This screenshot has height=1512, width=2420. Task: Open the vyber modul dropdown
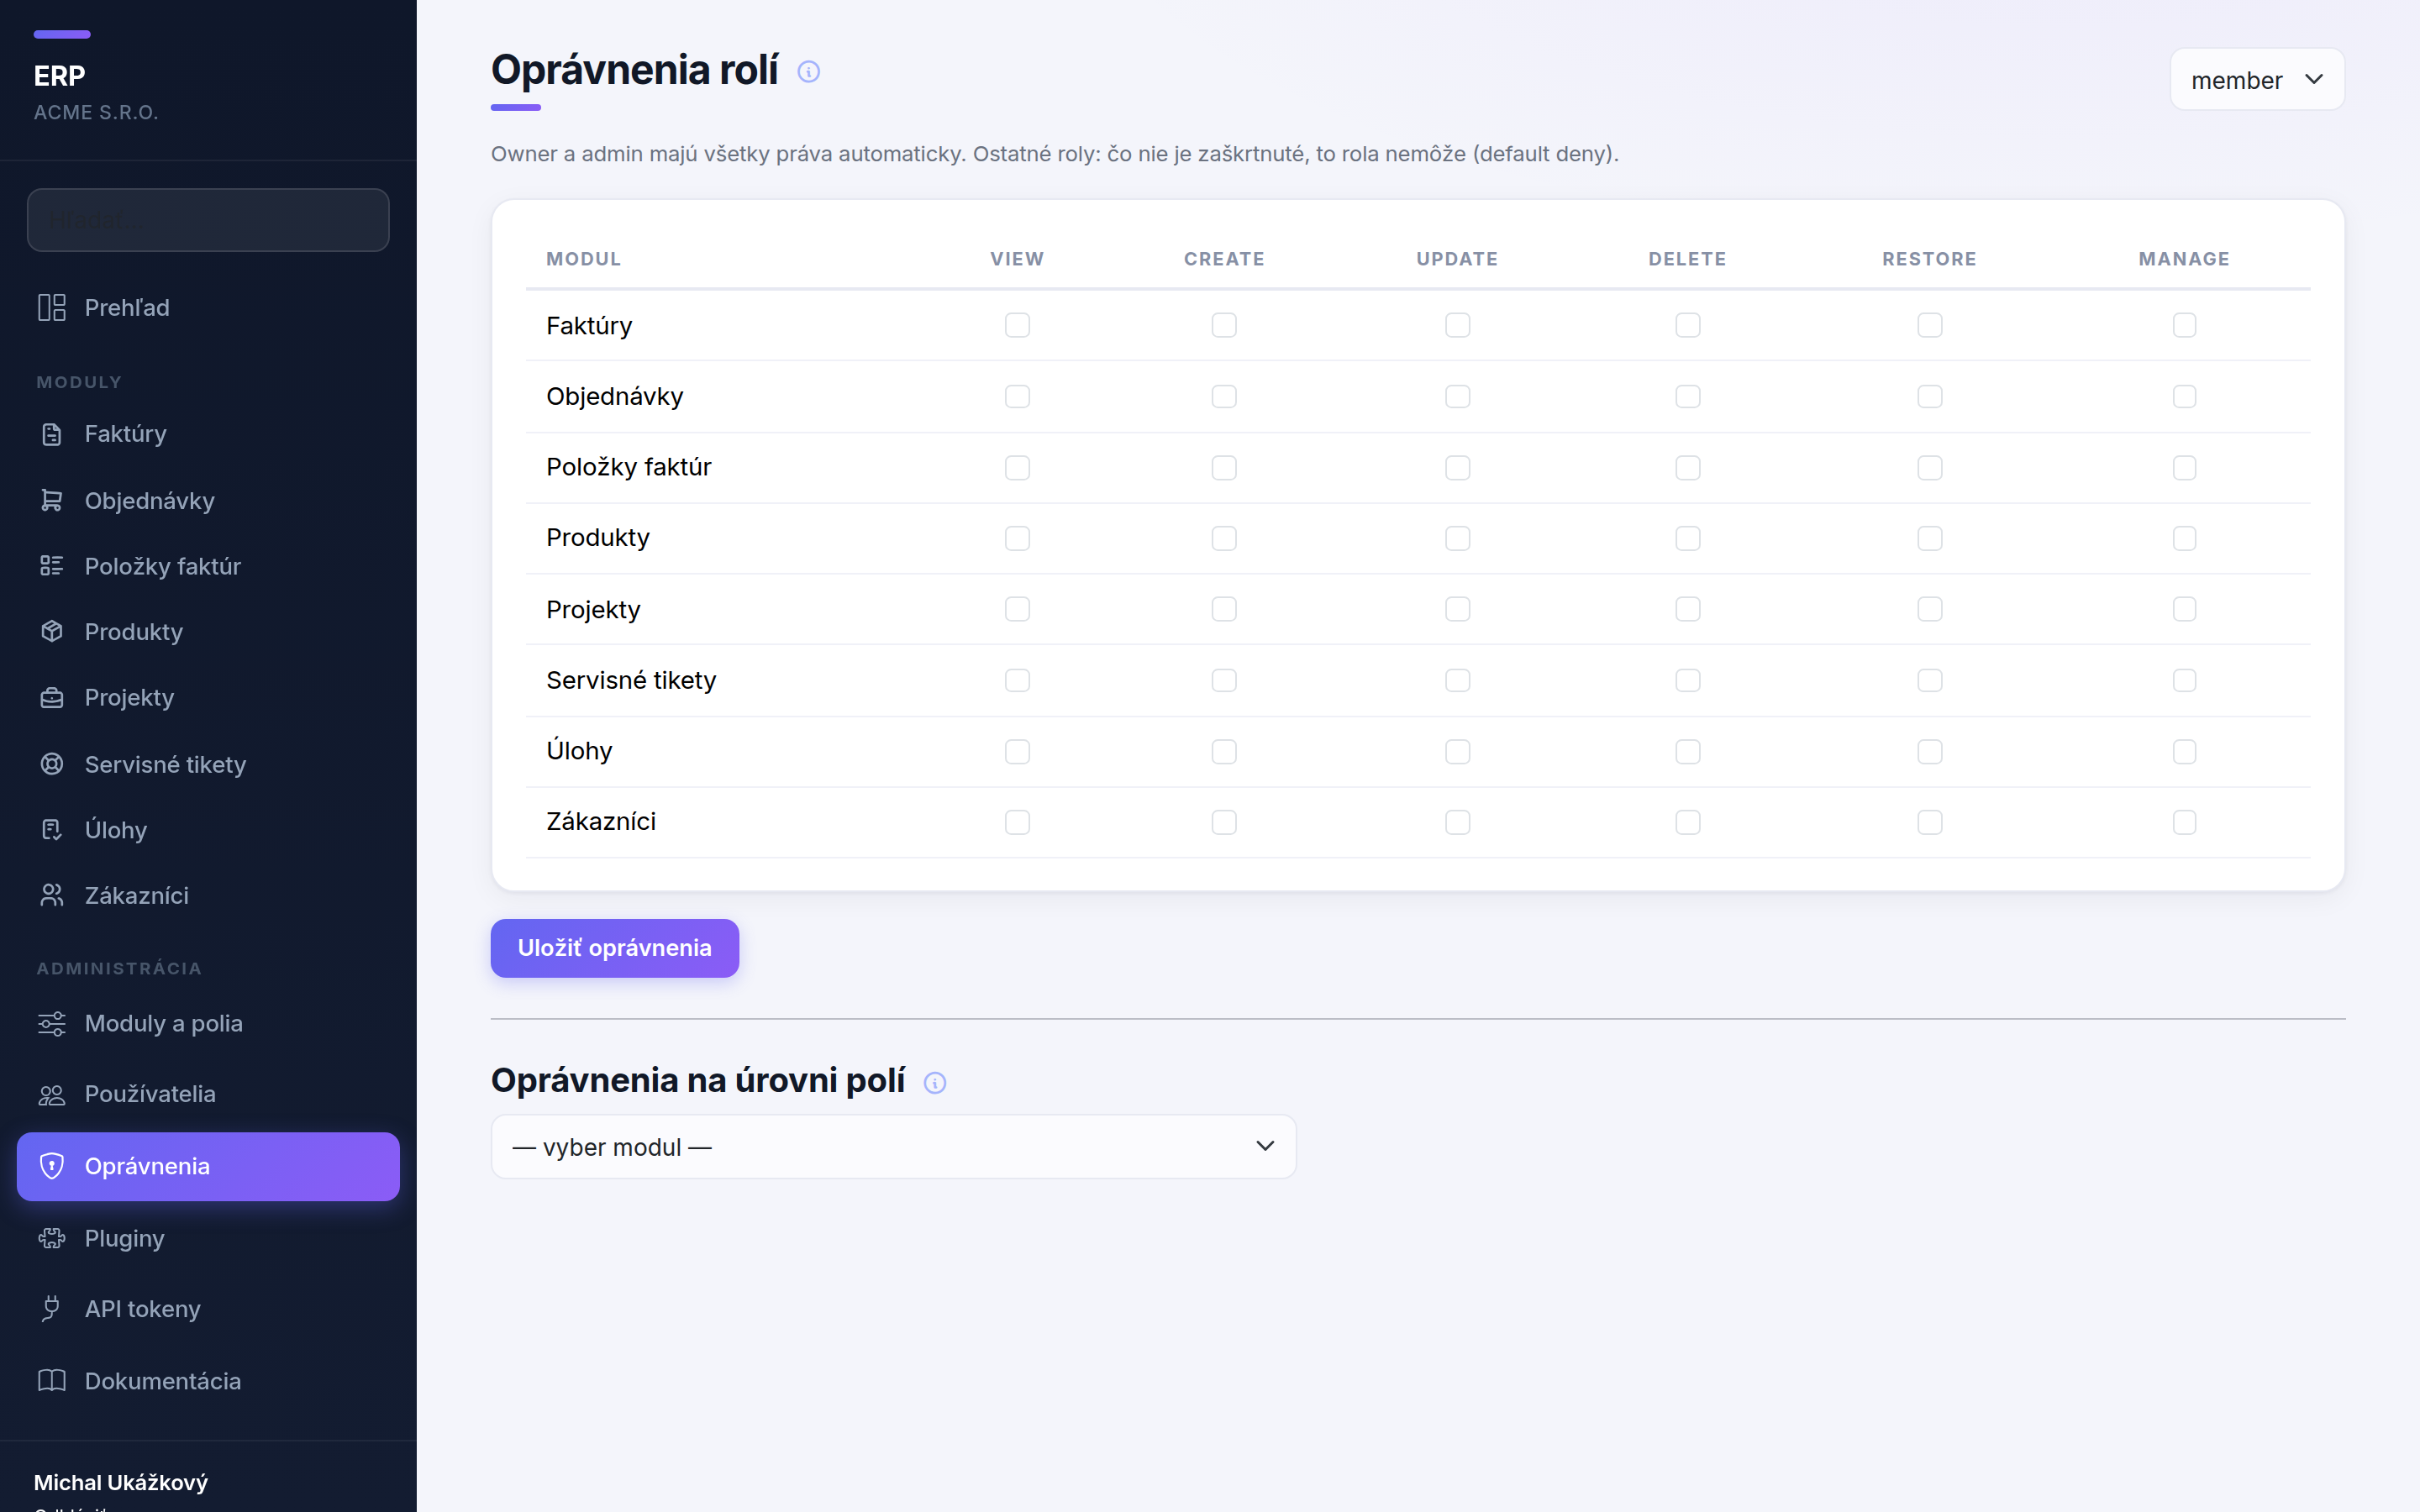click(893, 1146)
